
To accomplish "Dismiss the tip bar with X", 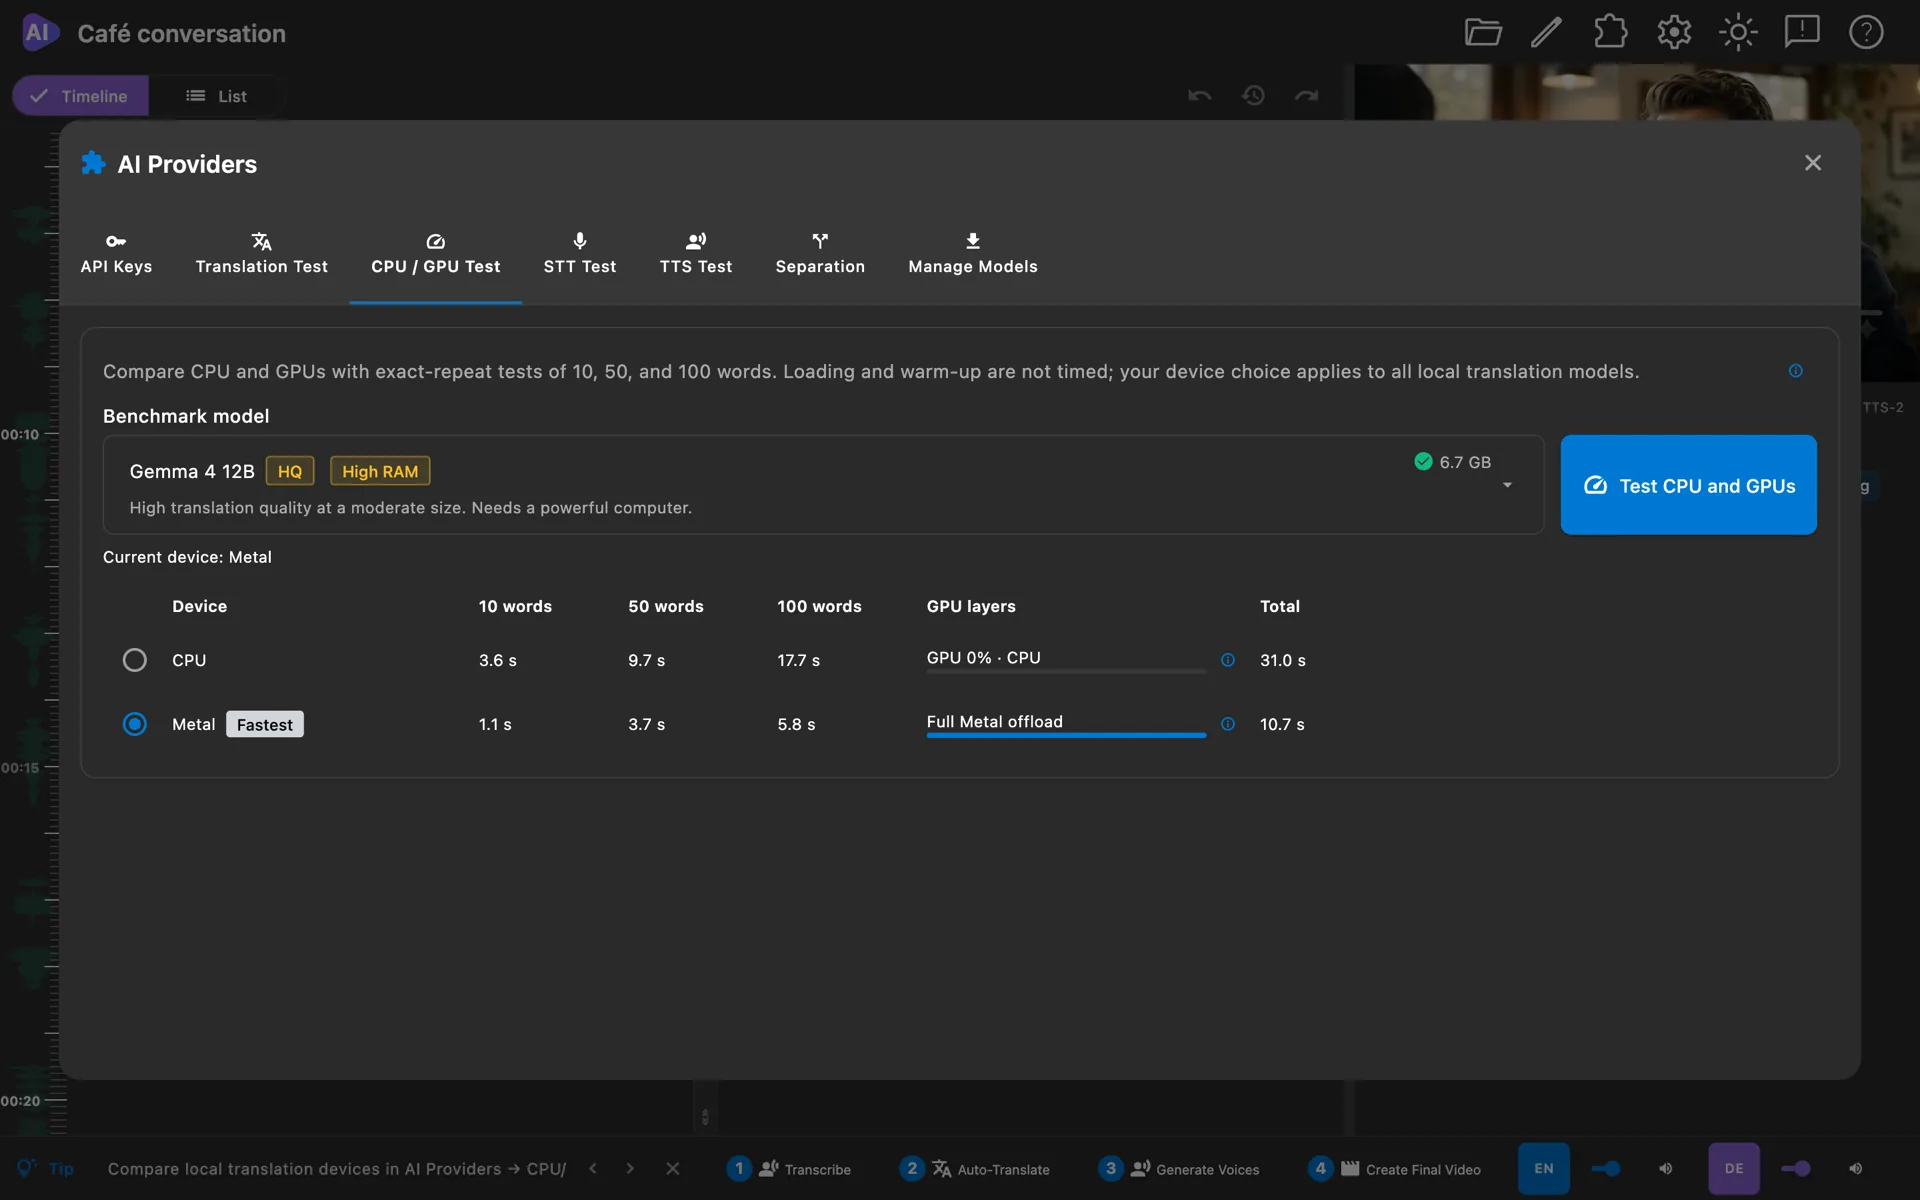I will (673, 1169).
